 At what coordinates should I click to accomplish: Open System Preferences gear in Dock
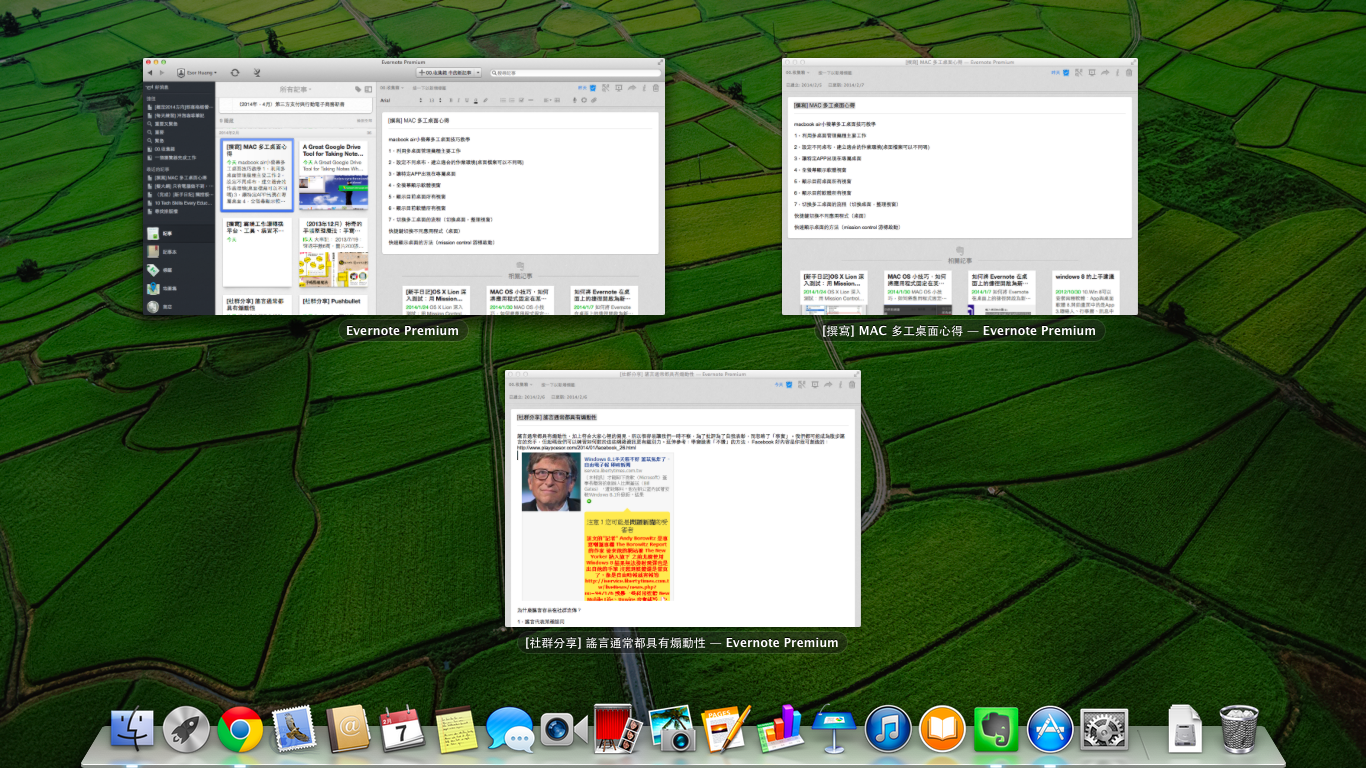(1104, 730)
